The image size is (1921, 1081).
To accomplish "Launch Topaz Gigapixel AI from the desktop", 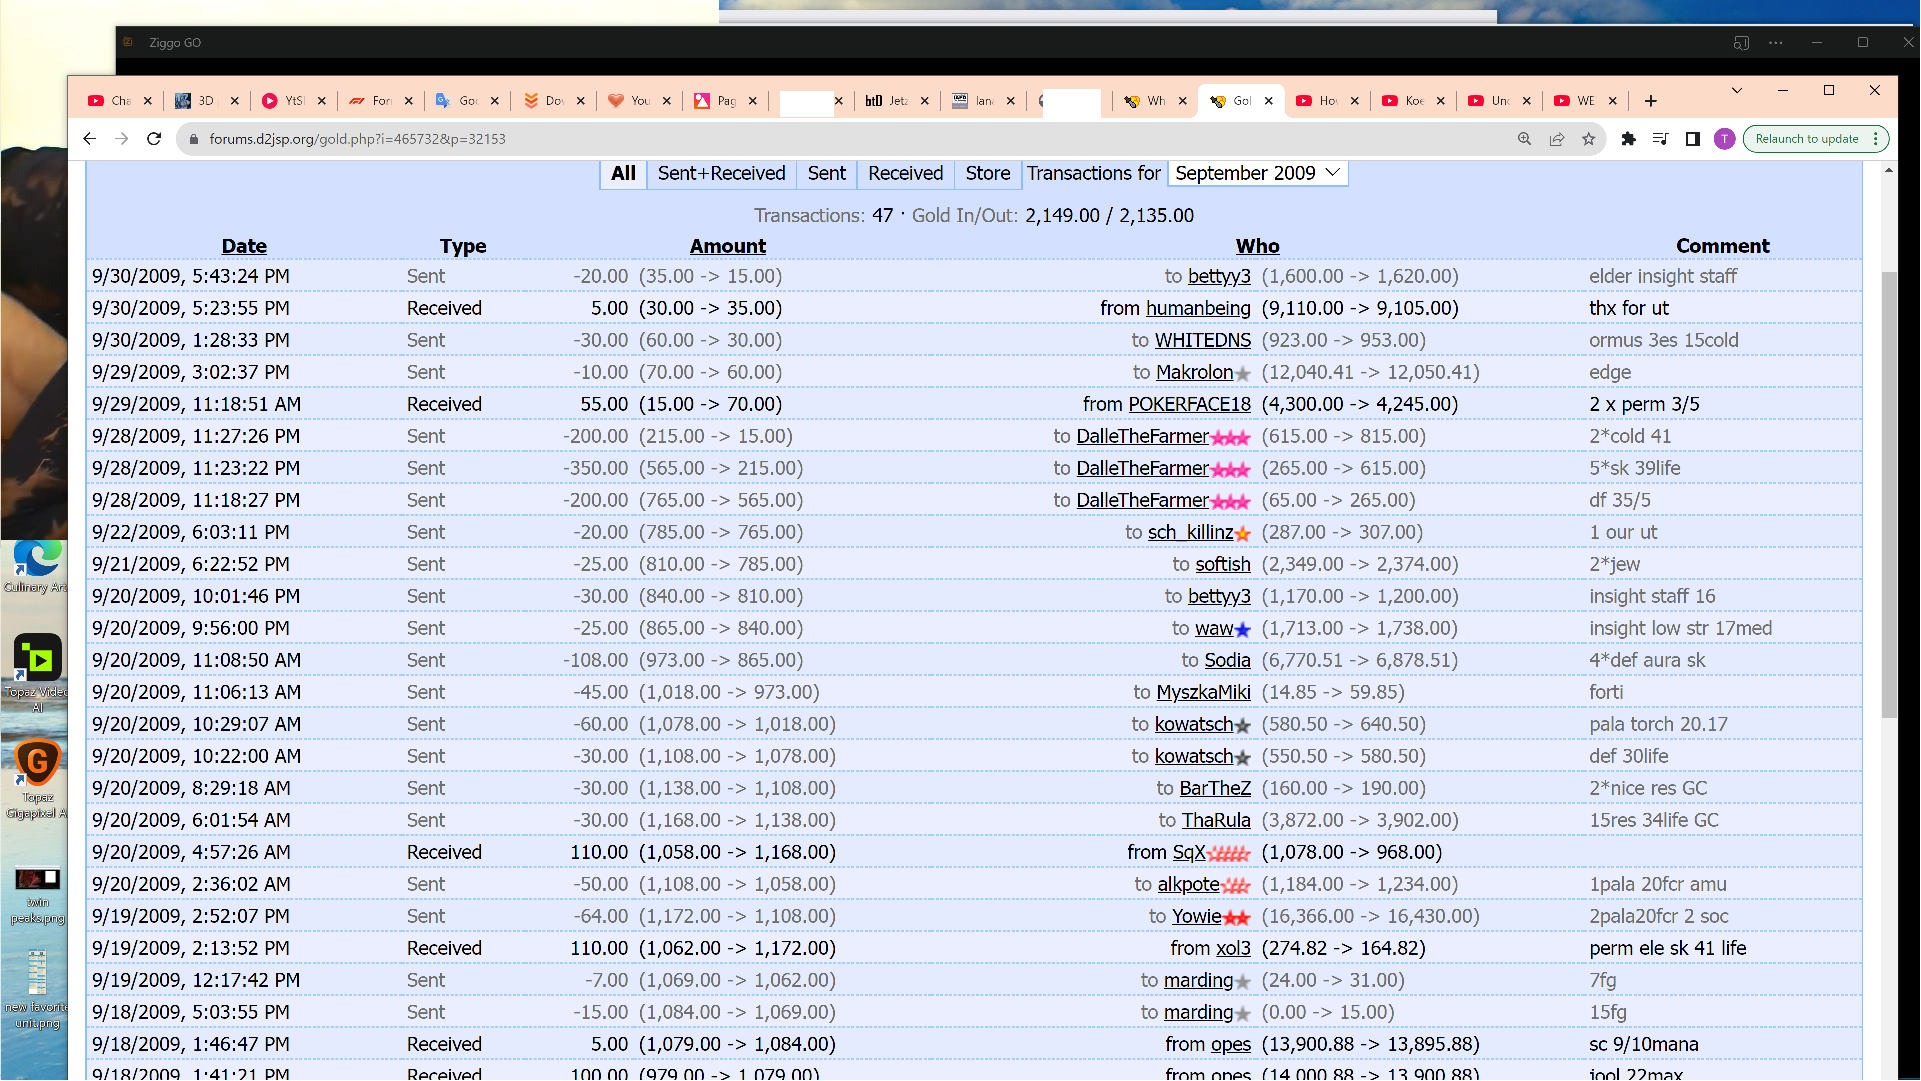I will tap(37, 762).
